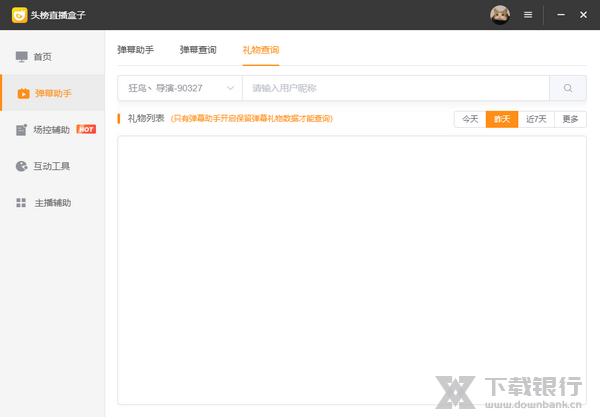Click the magnifier search button
600x417 pixels.
(x=568, y=88)
